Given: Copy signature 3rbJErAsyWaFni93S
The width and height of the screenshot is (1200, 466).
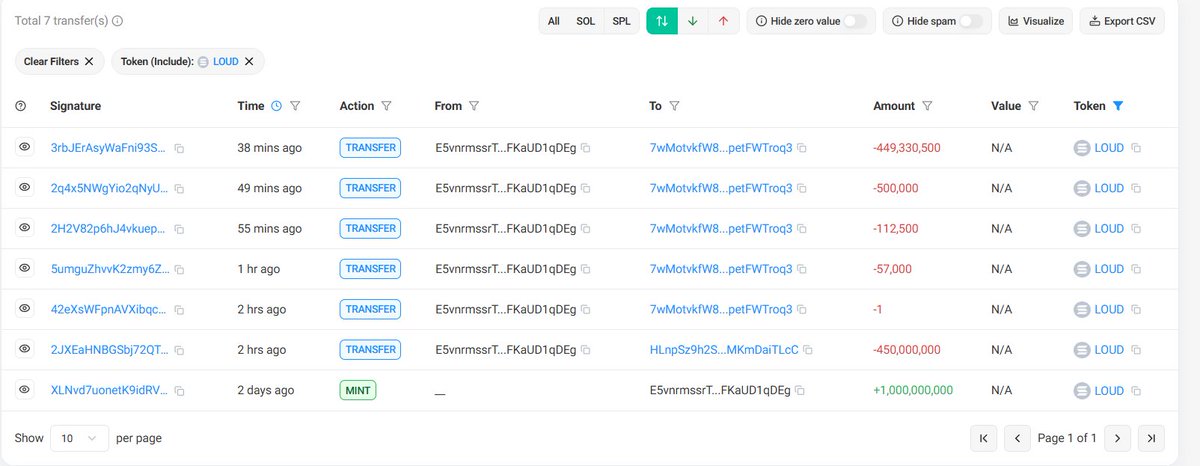Looking at the screenshot, I should [179, 148].
